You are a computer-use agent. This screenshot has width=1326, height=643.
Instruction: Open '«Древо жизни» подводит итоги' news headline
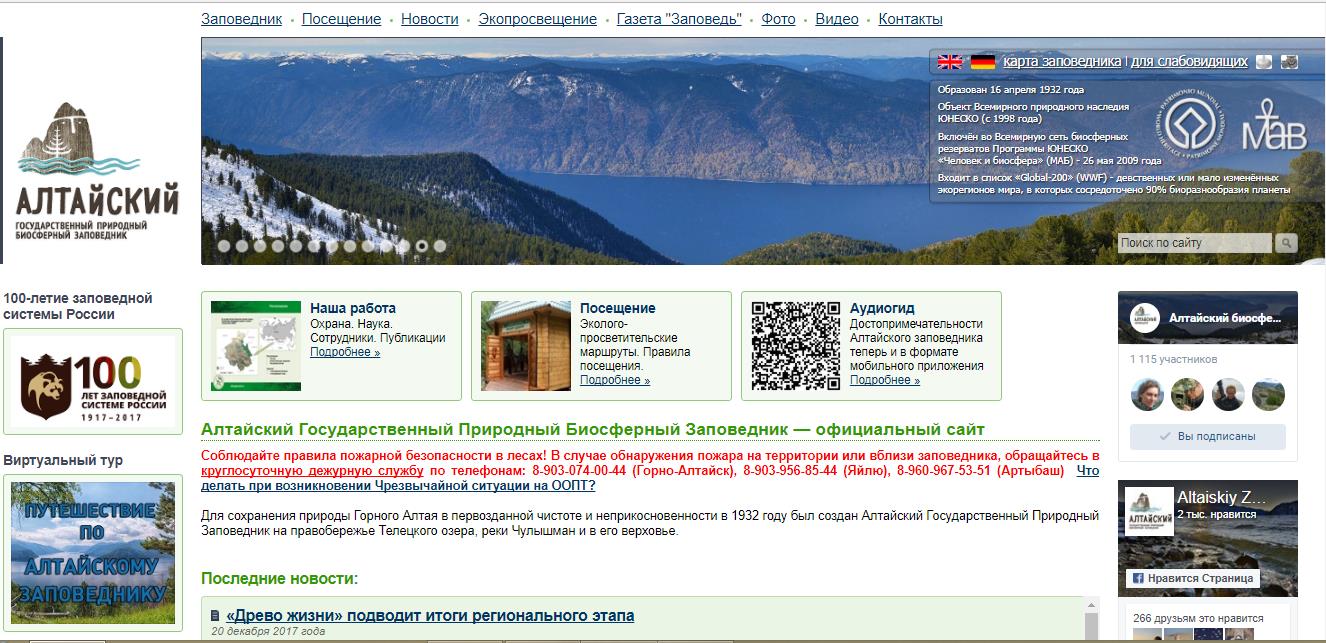pos(430,615)
